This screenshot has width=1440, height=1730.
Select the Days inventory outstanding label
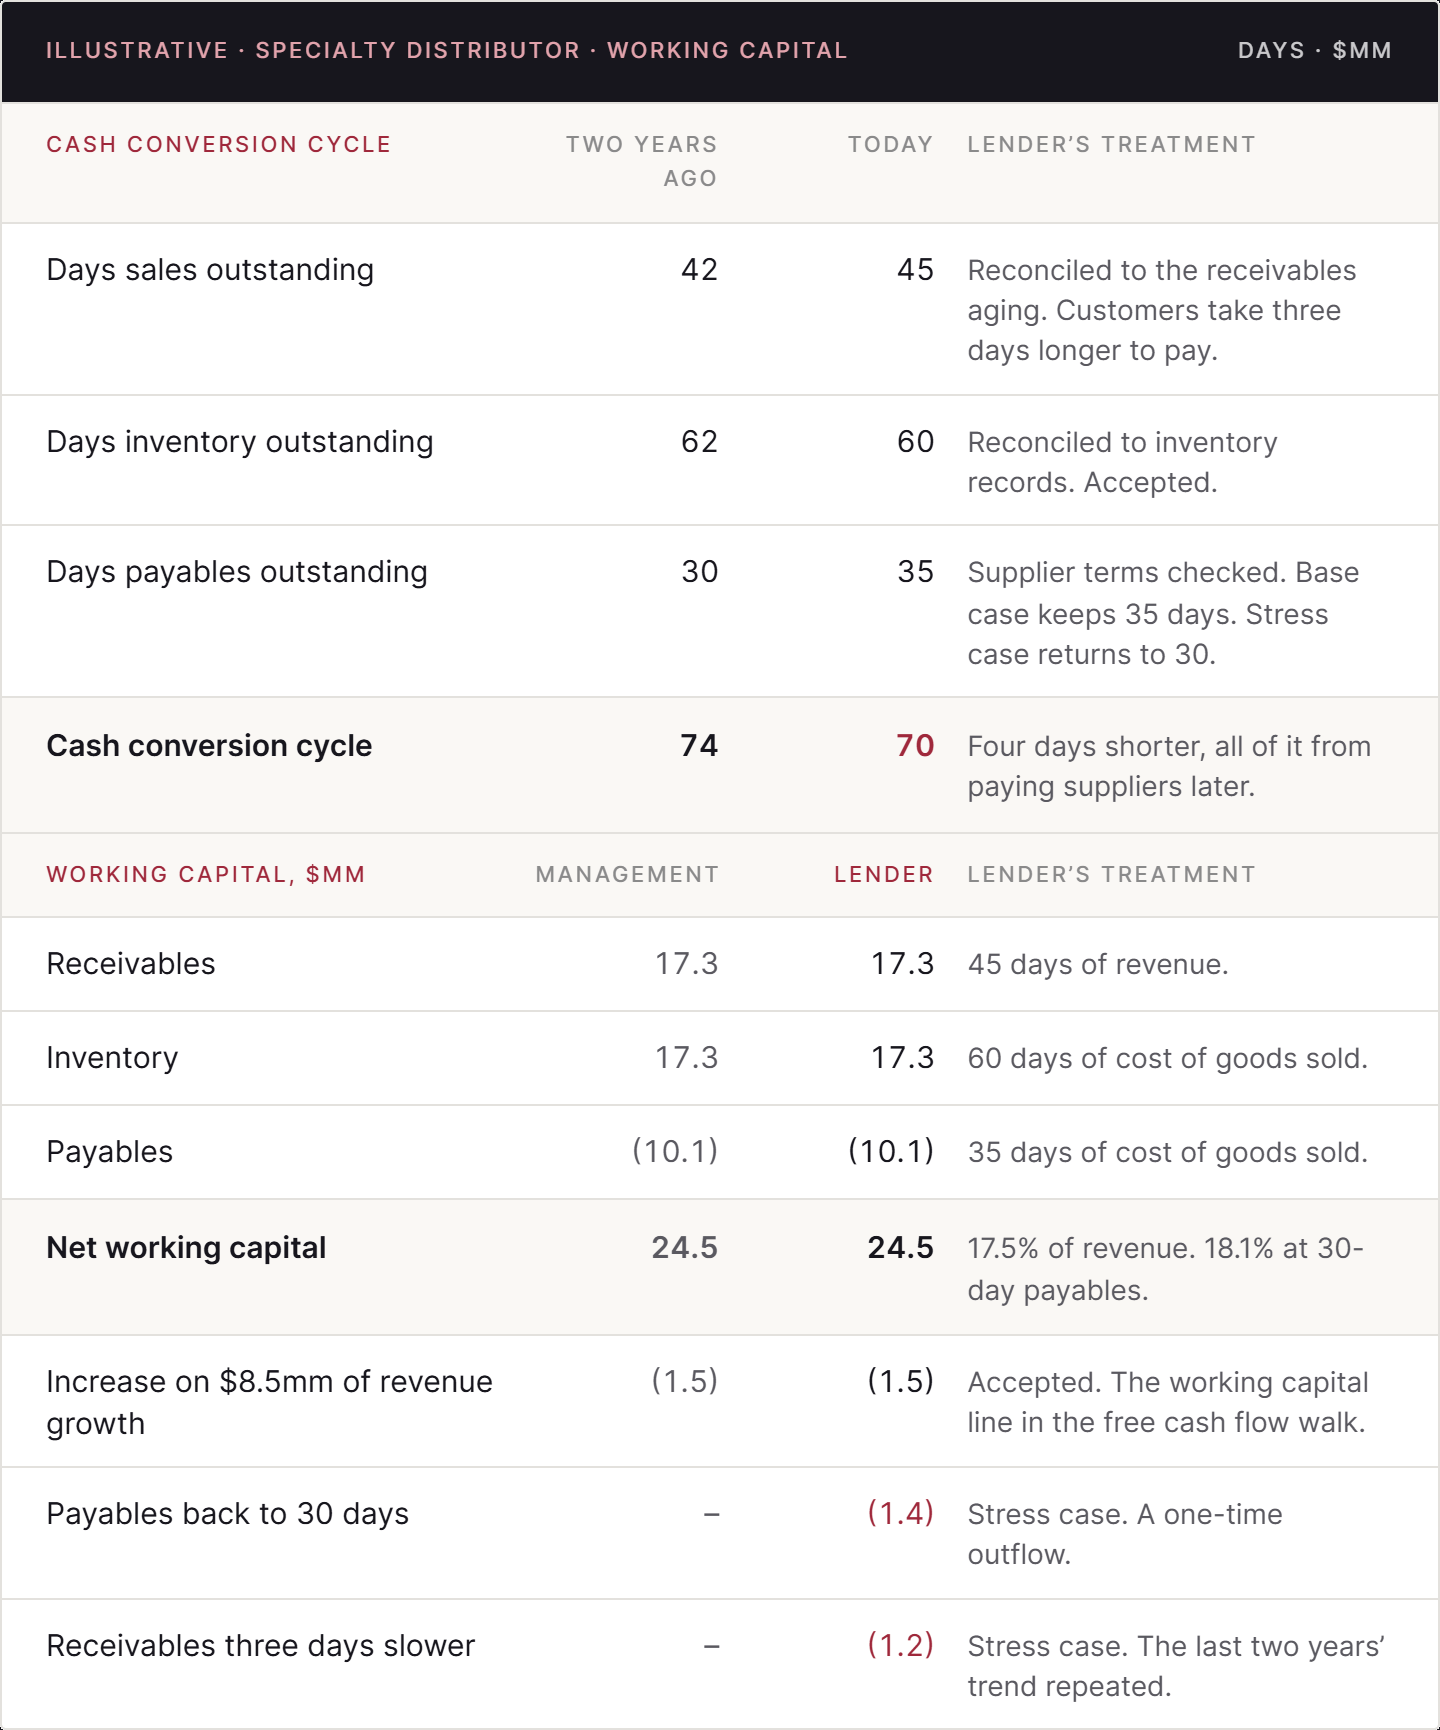click(x=240, y=442)
